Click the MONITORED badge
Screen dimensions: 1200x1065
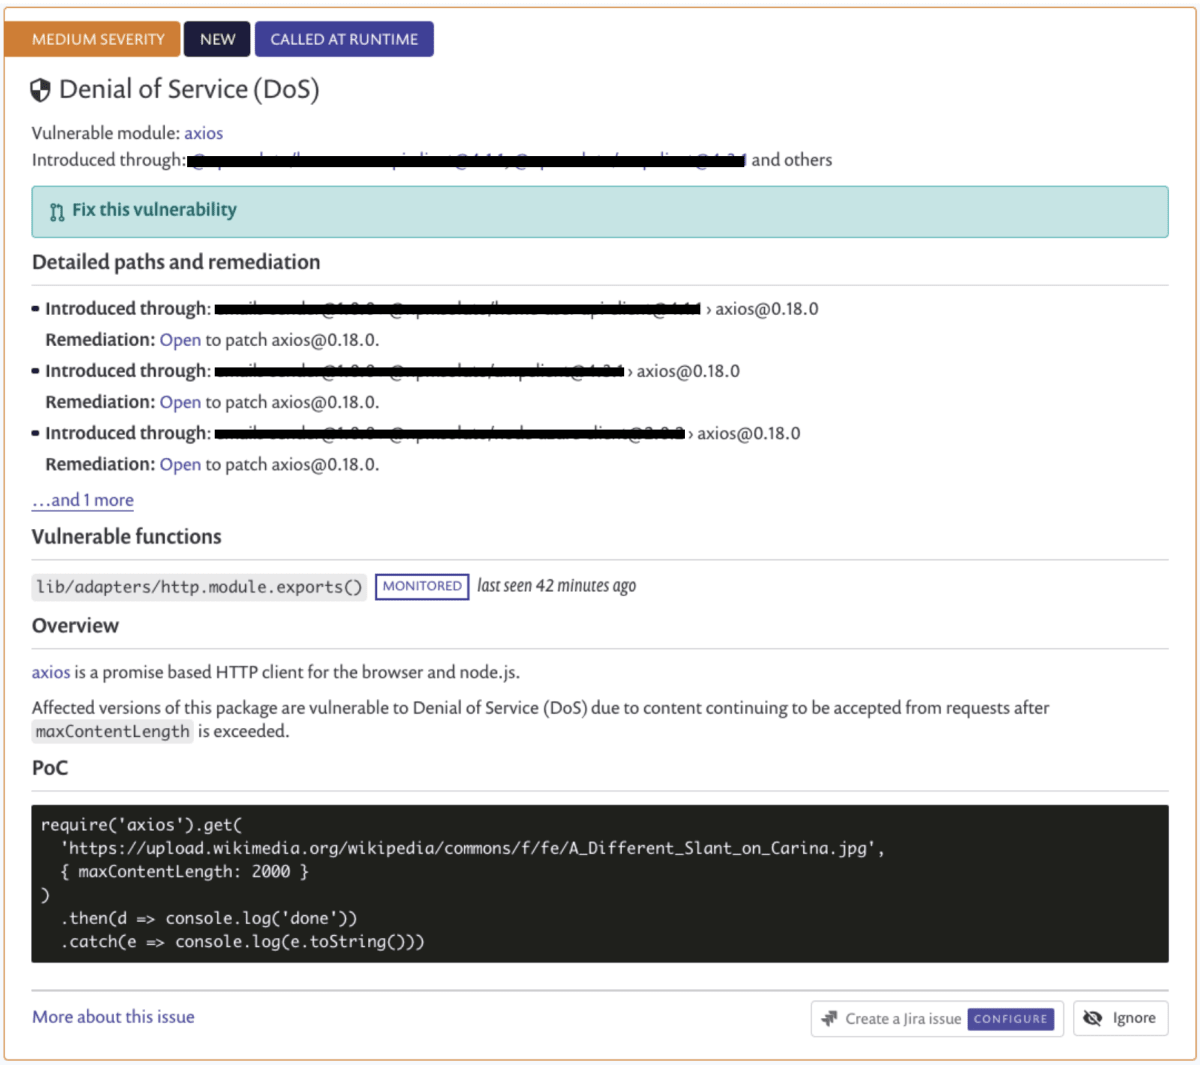click(422, 586)
